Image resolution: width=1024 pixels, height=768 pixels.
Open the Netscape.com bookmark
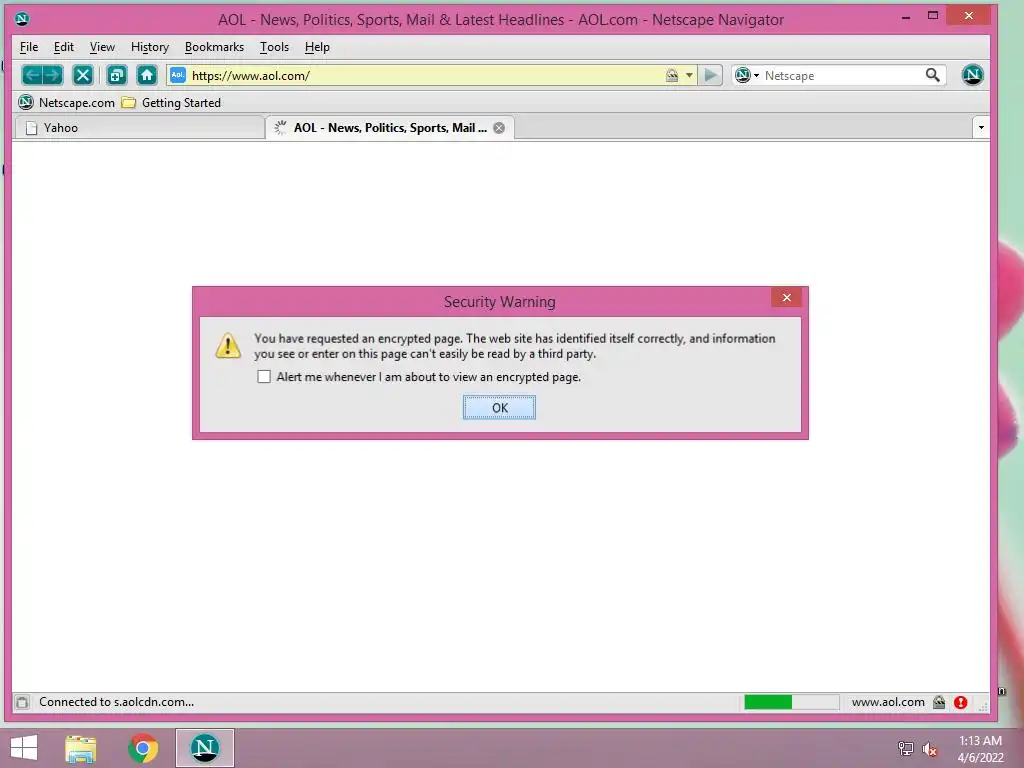click(66, 103)
